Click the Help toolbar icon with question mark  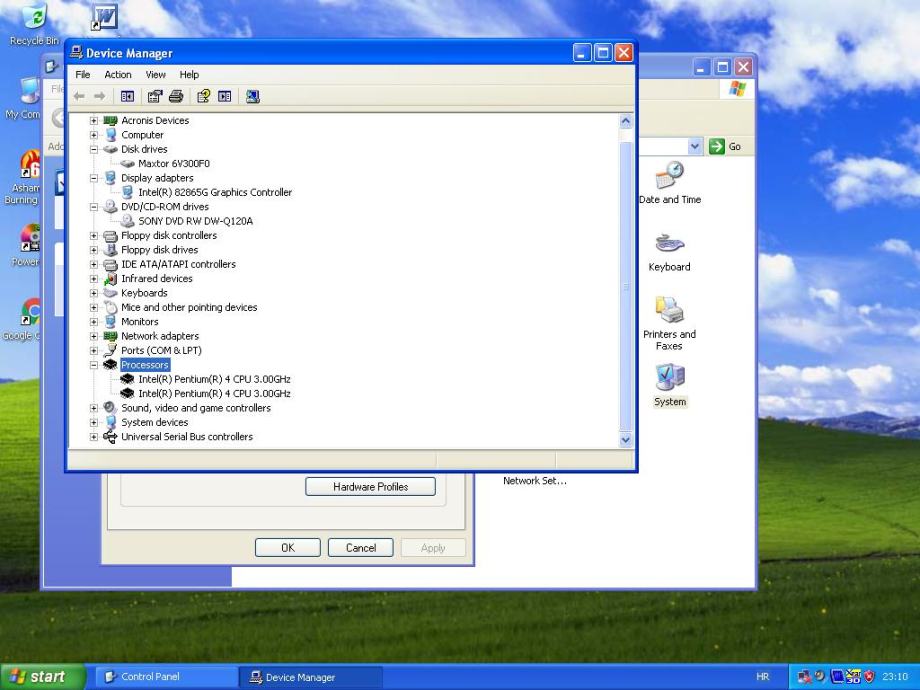coord(202,97)
